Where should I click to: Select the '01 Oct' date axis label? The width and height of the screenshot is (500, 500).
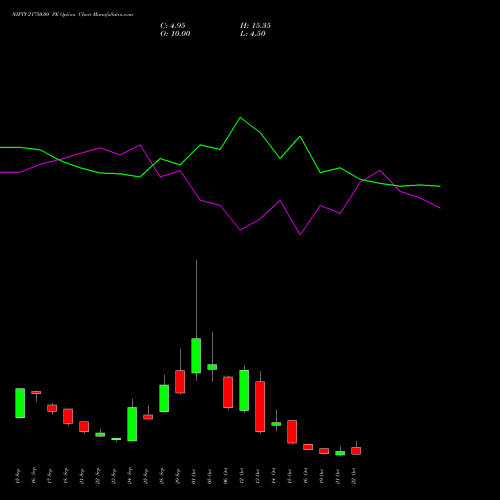coord(194,476)
